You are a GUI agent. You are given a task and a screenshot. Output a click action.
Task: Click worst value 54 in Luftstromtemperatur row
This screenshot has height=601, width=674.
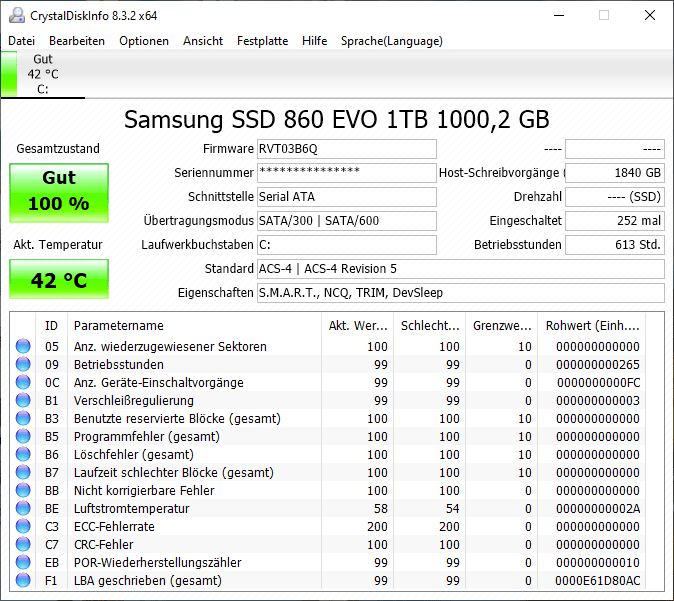click(452, 509)
